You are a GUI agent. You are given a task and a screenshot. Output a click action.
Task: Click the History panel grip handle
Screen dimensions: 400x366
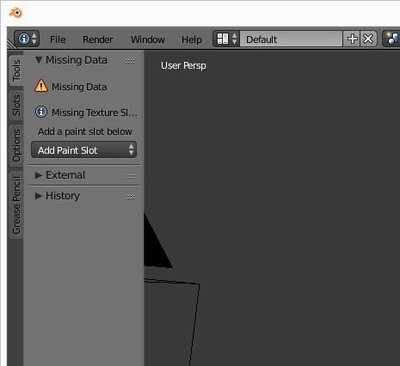pos(130,197)
